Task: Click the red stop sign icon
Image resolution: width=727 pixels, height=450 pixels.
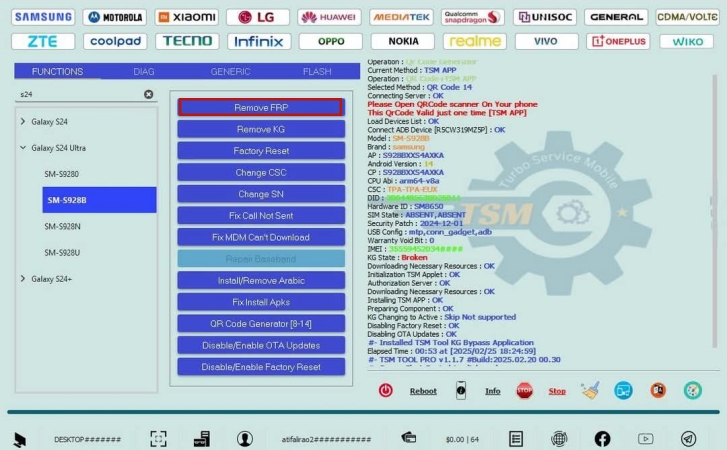Action: point(524,391)
